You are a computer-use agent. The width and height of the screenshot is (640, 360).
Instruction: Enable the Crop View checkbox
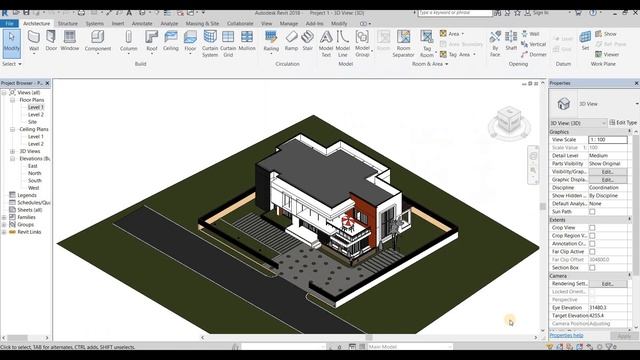592,228
